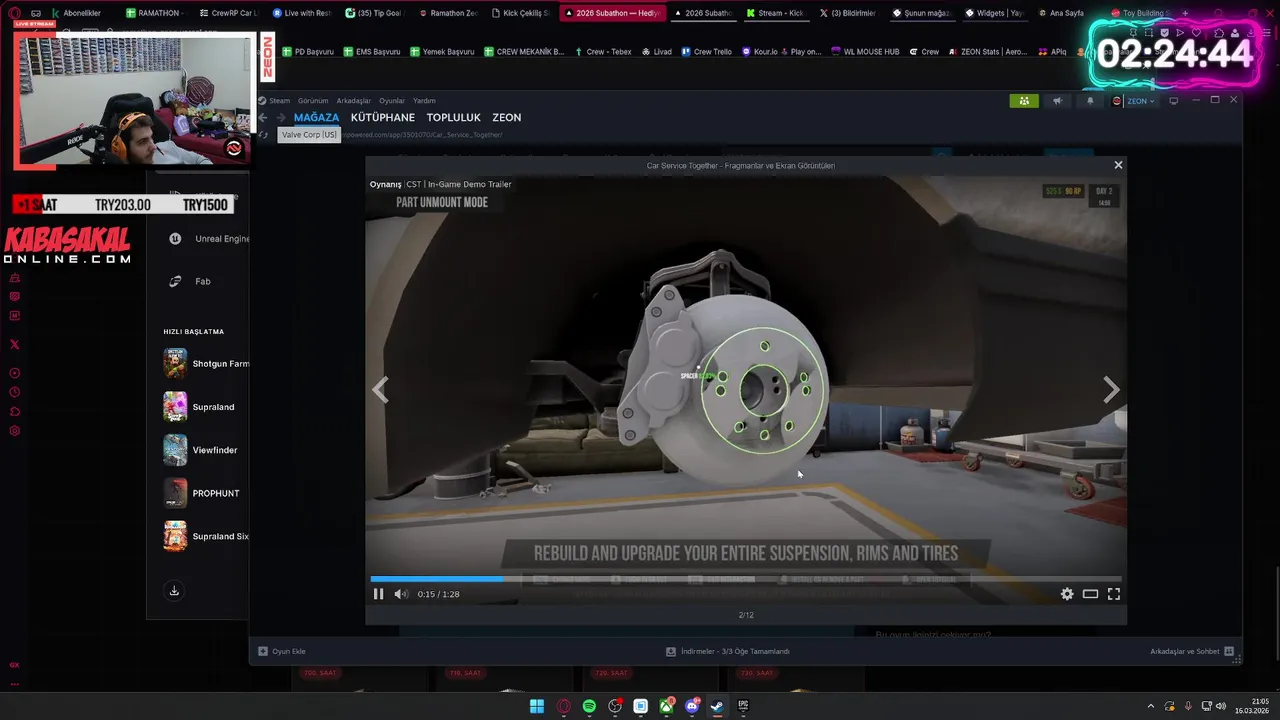
Task: Select KÜTÜPHANE tab in Steam
Action: 383,118
